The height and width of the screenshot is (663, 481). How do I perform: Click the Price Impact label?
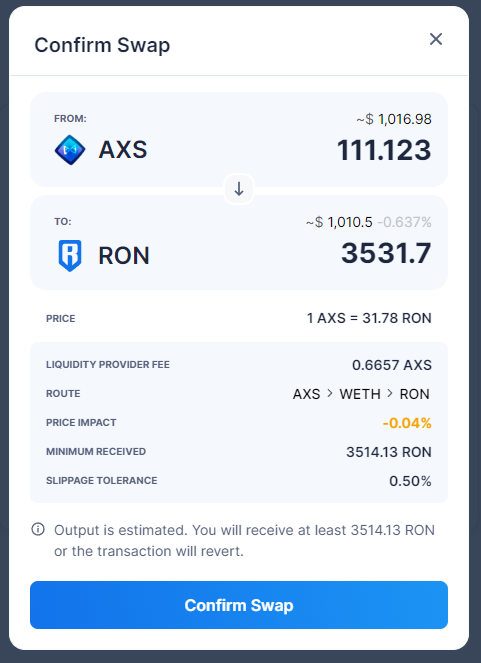pos(81,422)
